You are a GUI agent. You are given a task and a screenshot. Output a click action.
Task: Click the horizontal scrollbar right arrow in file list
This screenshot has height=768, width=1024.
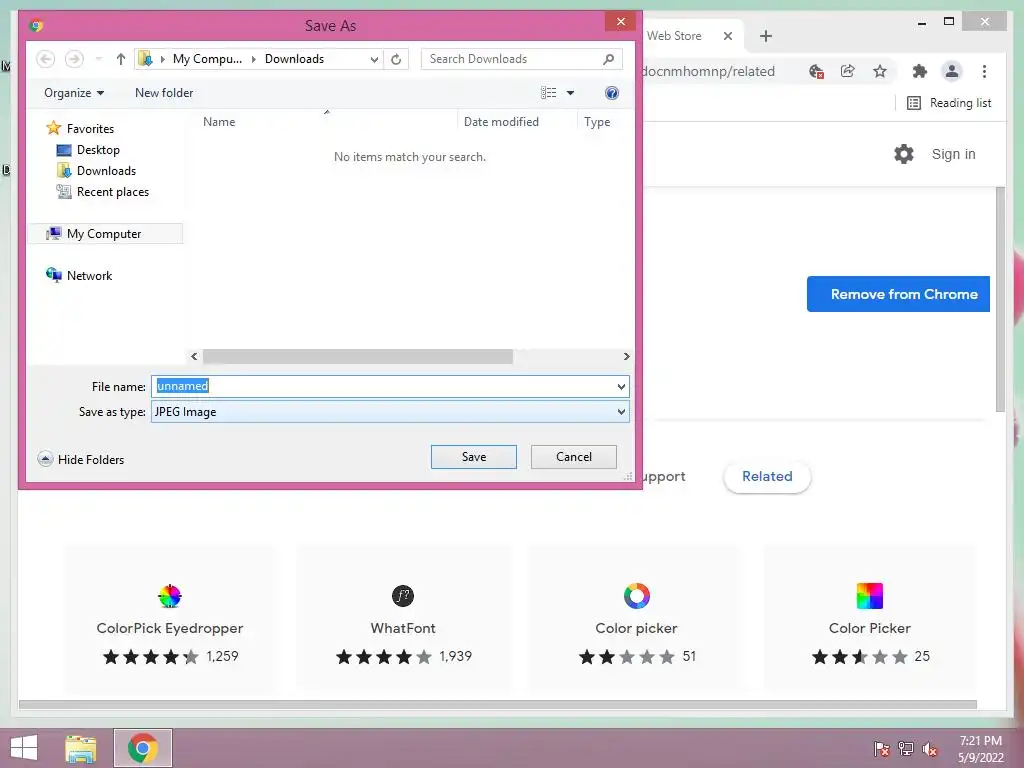coord(626,357)
